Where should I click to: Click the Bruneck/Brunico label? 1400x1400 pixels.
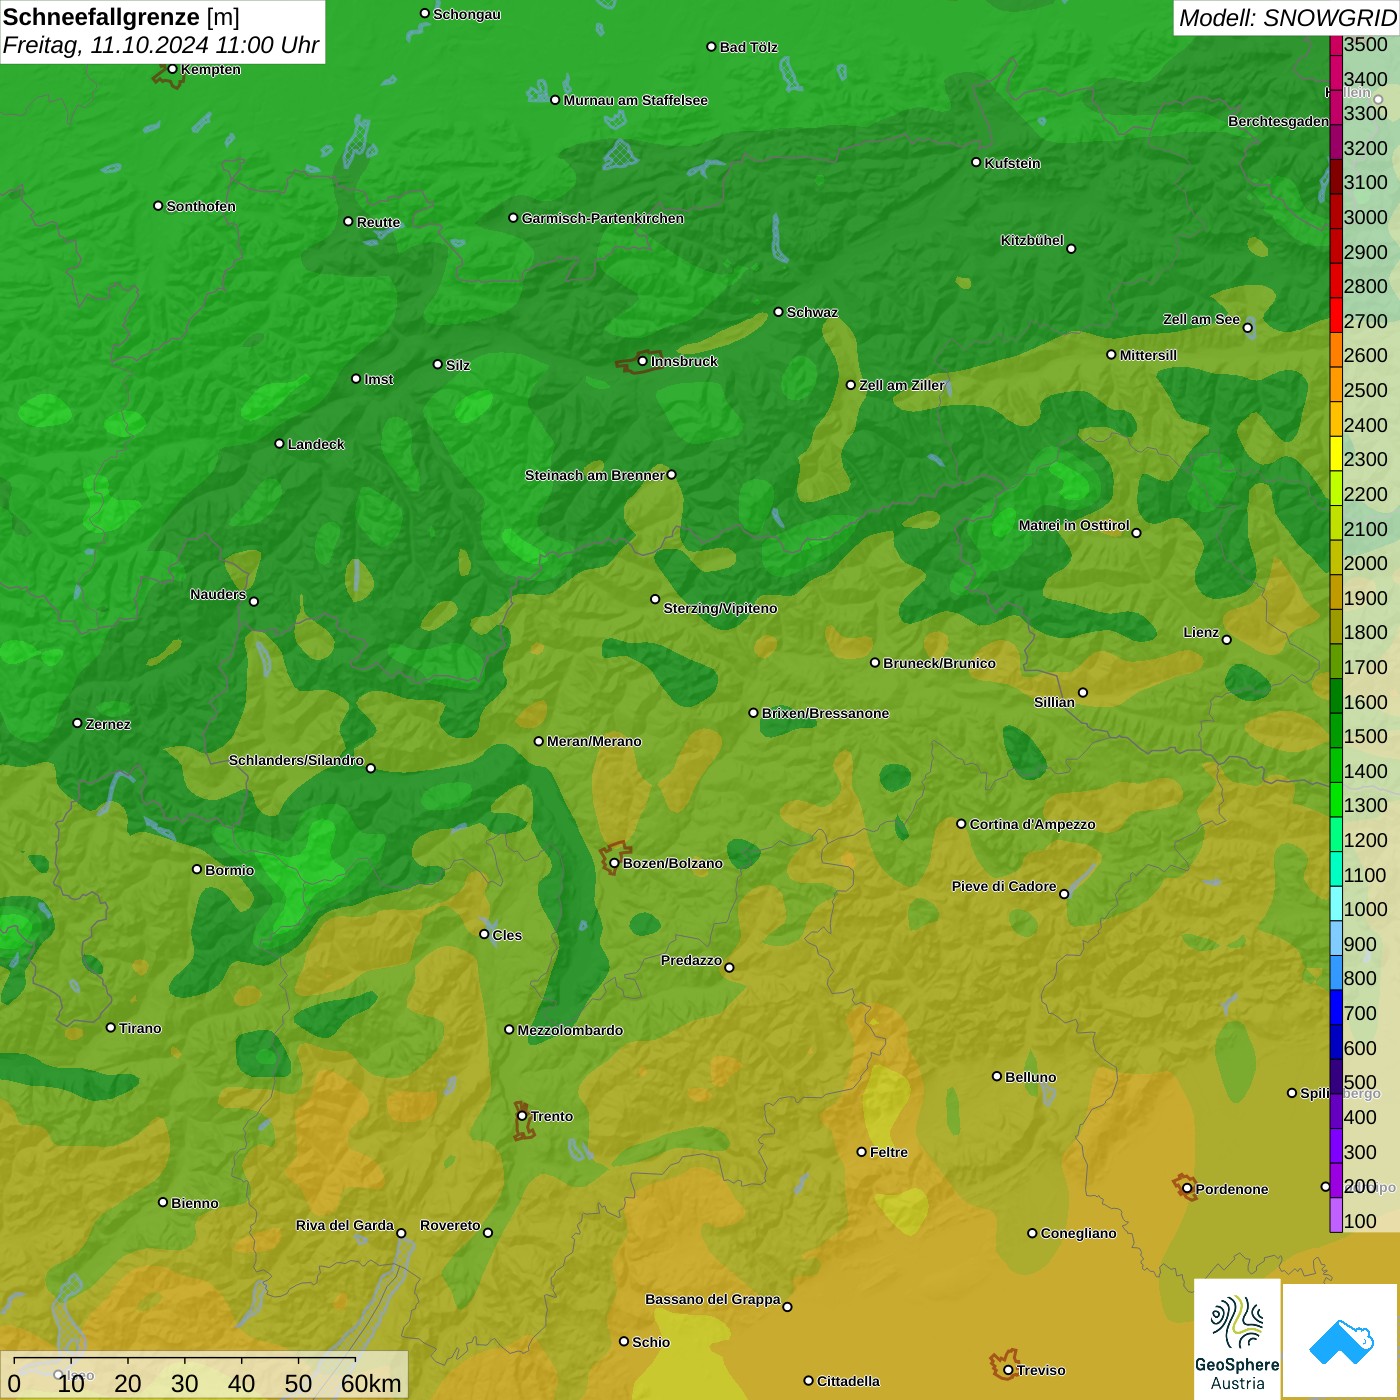(939, 663)
